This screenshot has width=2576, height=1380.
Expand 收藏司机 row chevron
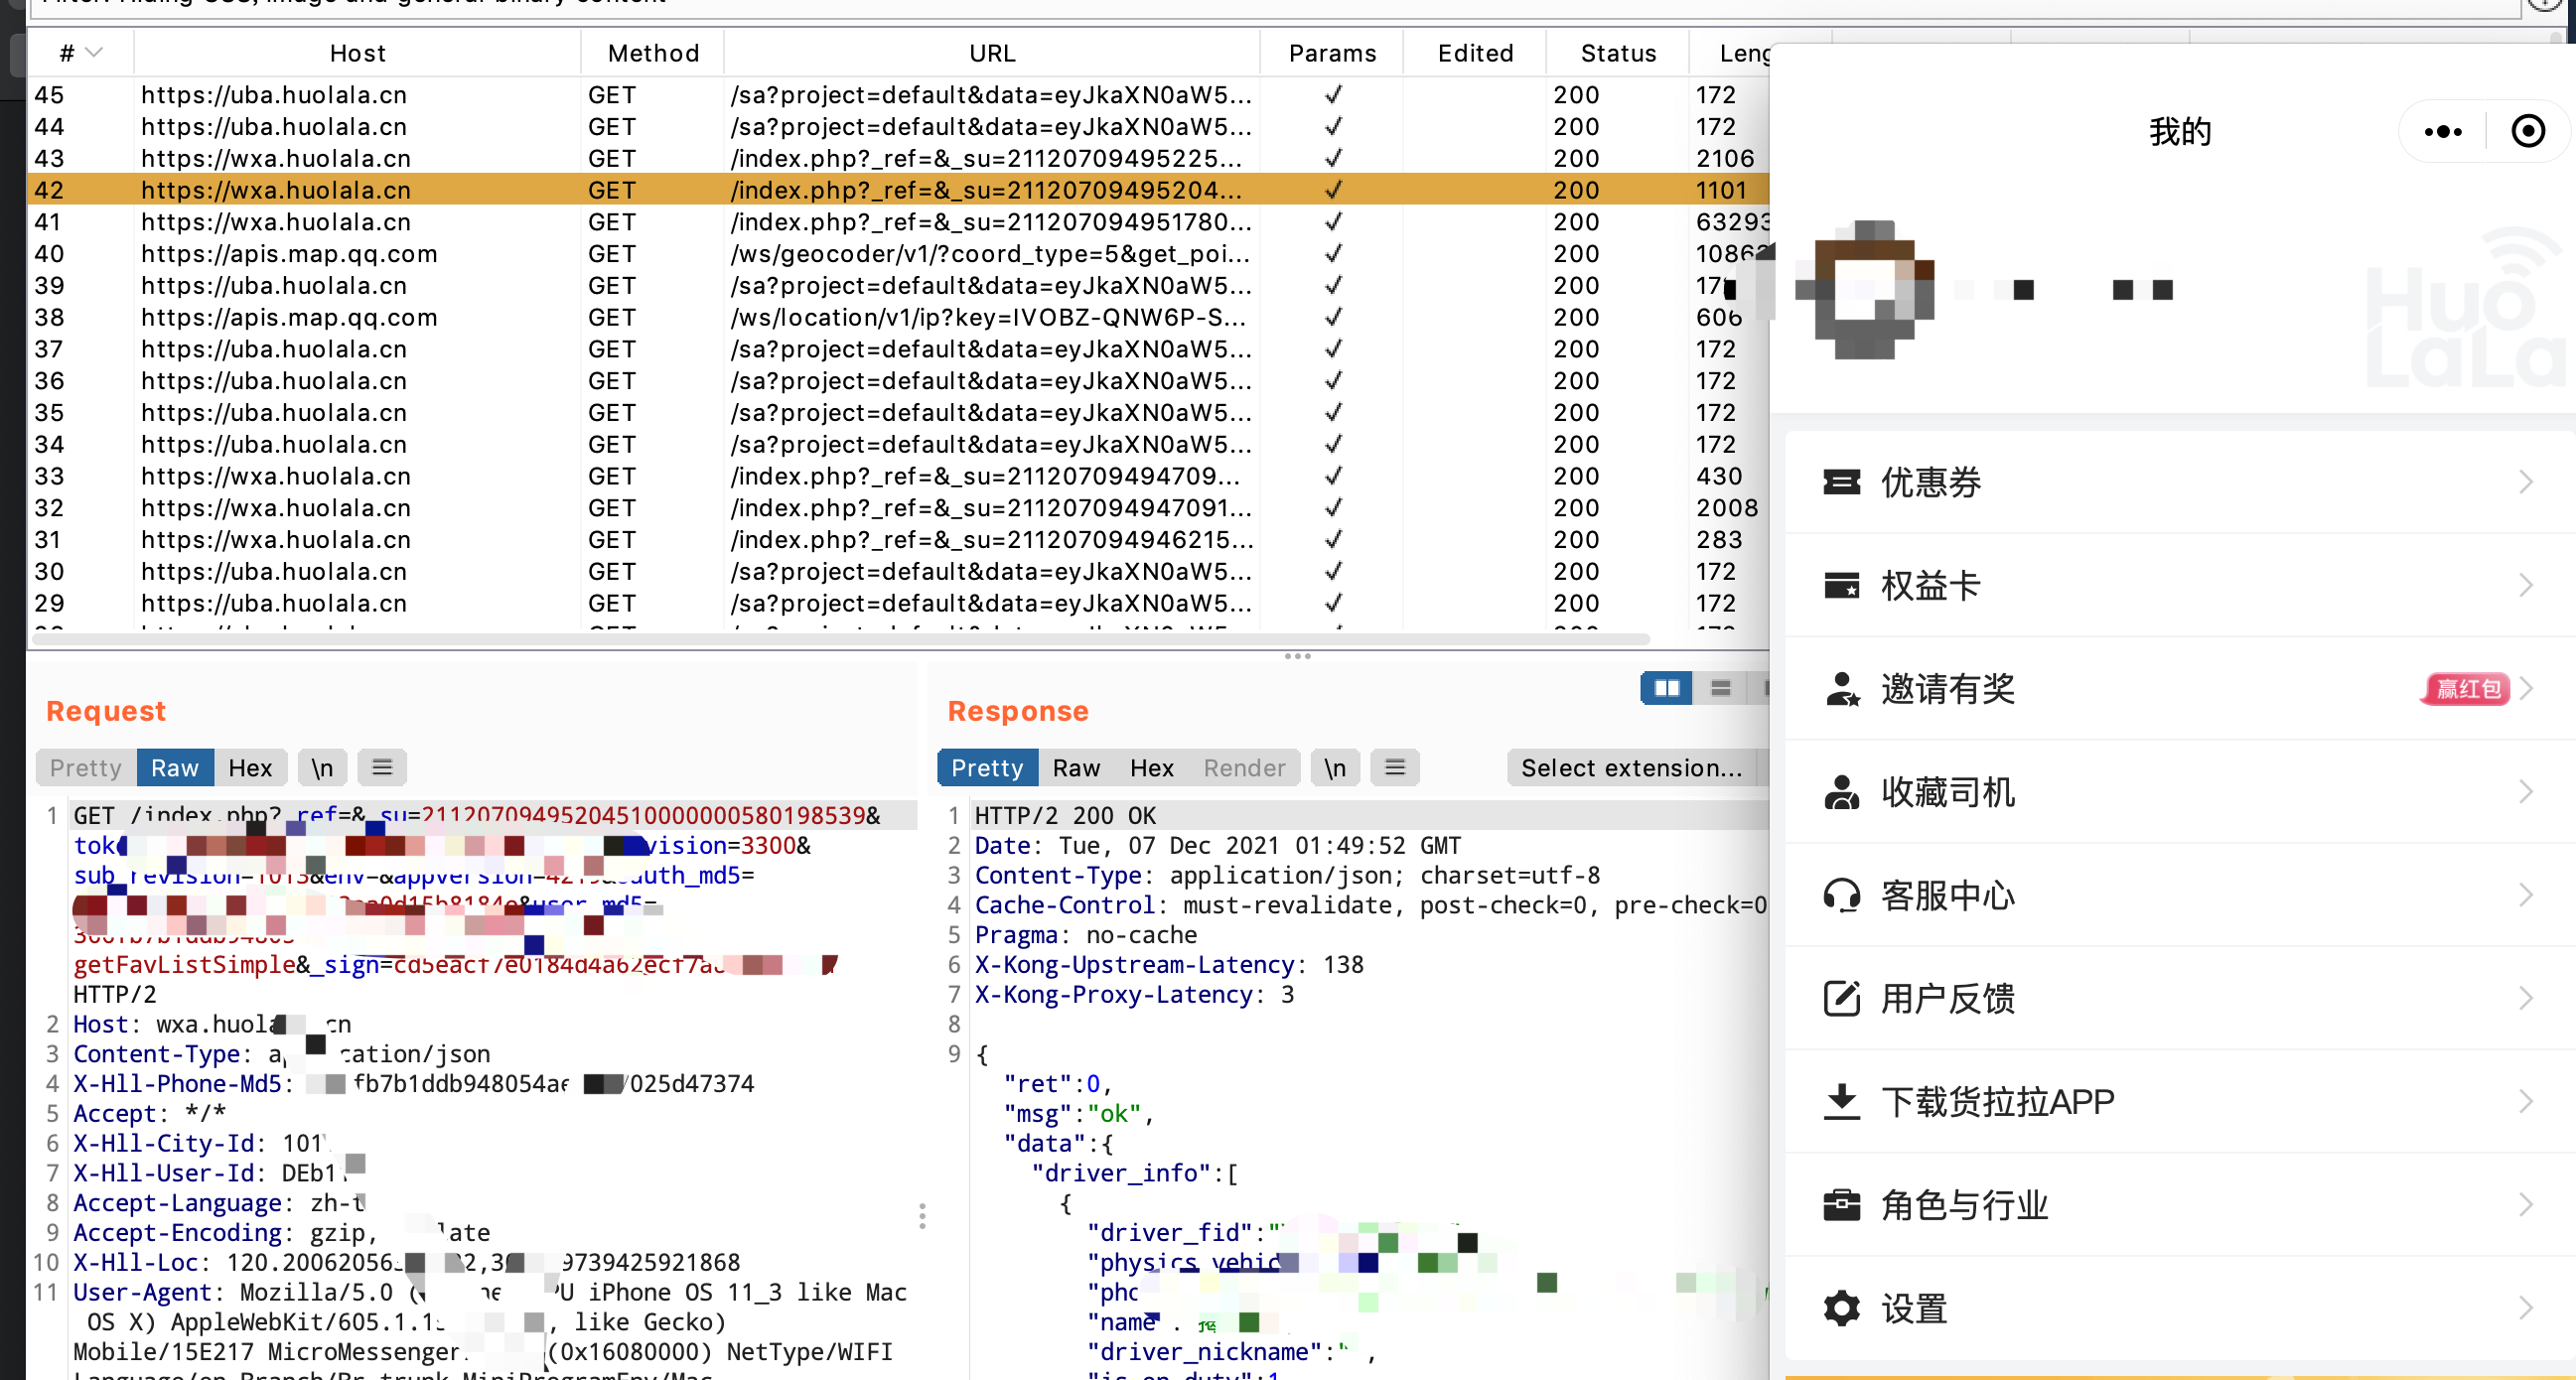tap(2525, 791)
